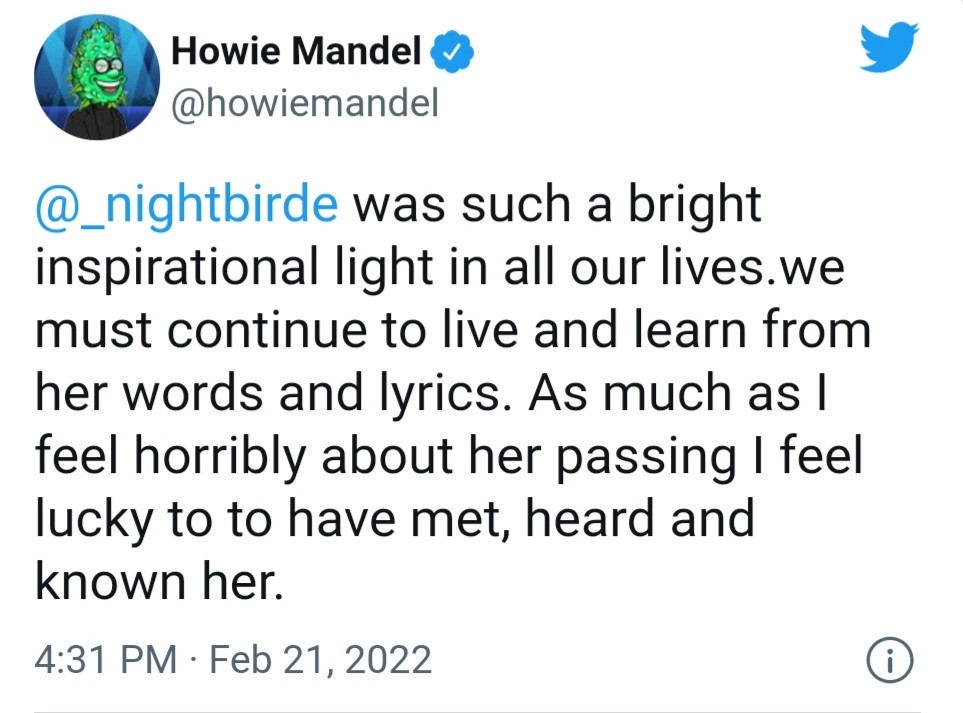Click the blue Twitter bird logo
This screenshot has width=963, height=713.
click(x=889, y=47)
